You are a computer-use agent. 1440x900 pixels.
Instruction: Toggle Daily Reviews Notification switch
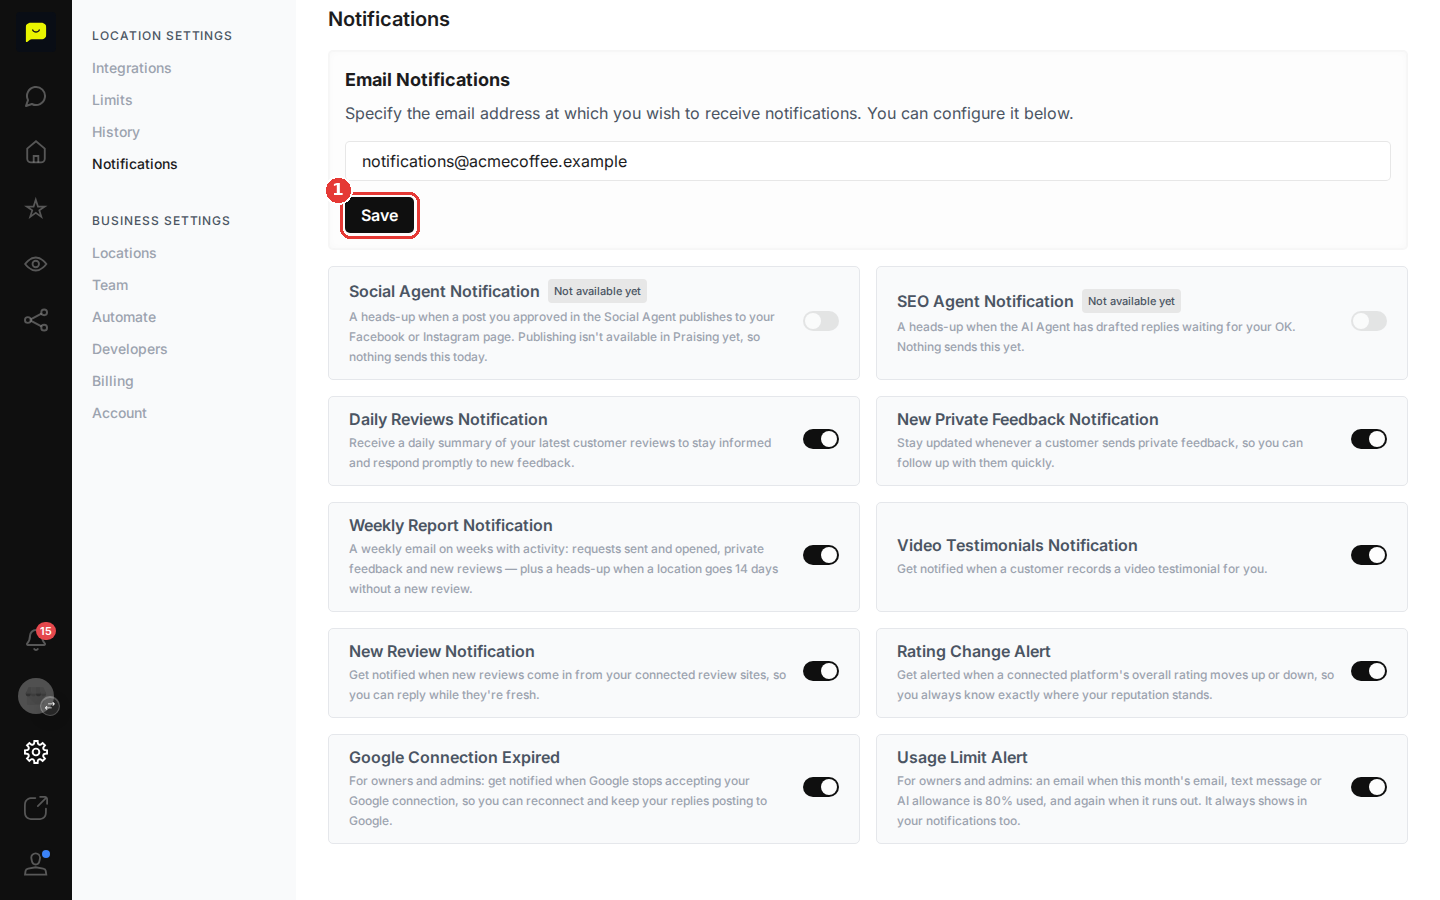(x=821, y=439)
